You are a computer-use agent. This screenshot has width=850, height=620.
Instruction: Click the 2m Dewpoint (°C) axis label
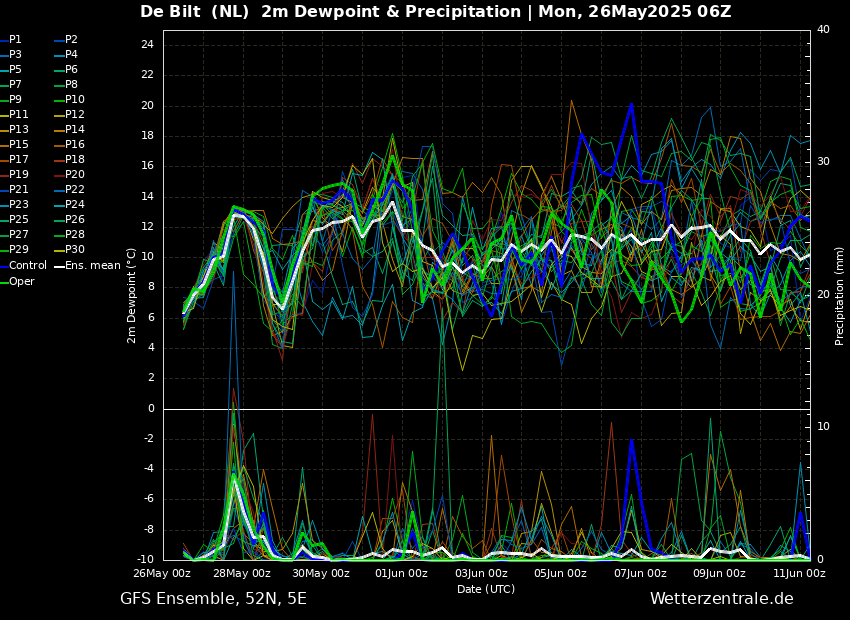(132, 295)
